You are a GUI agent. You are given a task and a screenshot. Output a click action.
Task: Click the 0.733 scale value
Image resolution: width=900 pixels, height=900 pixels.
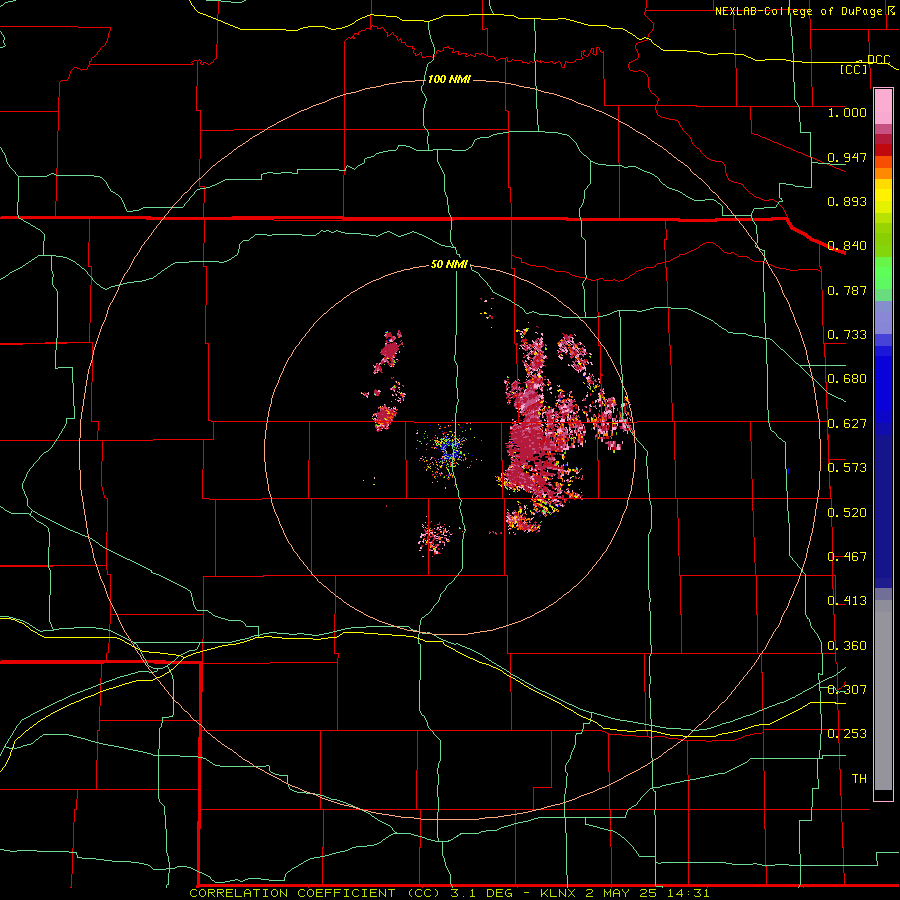[847, 335]
